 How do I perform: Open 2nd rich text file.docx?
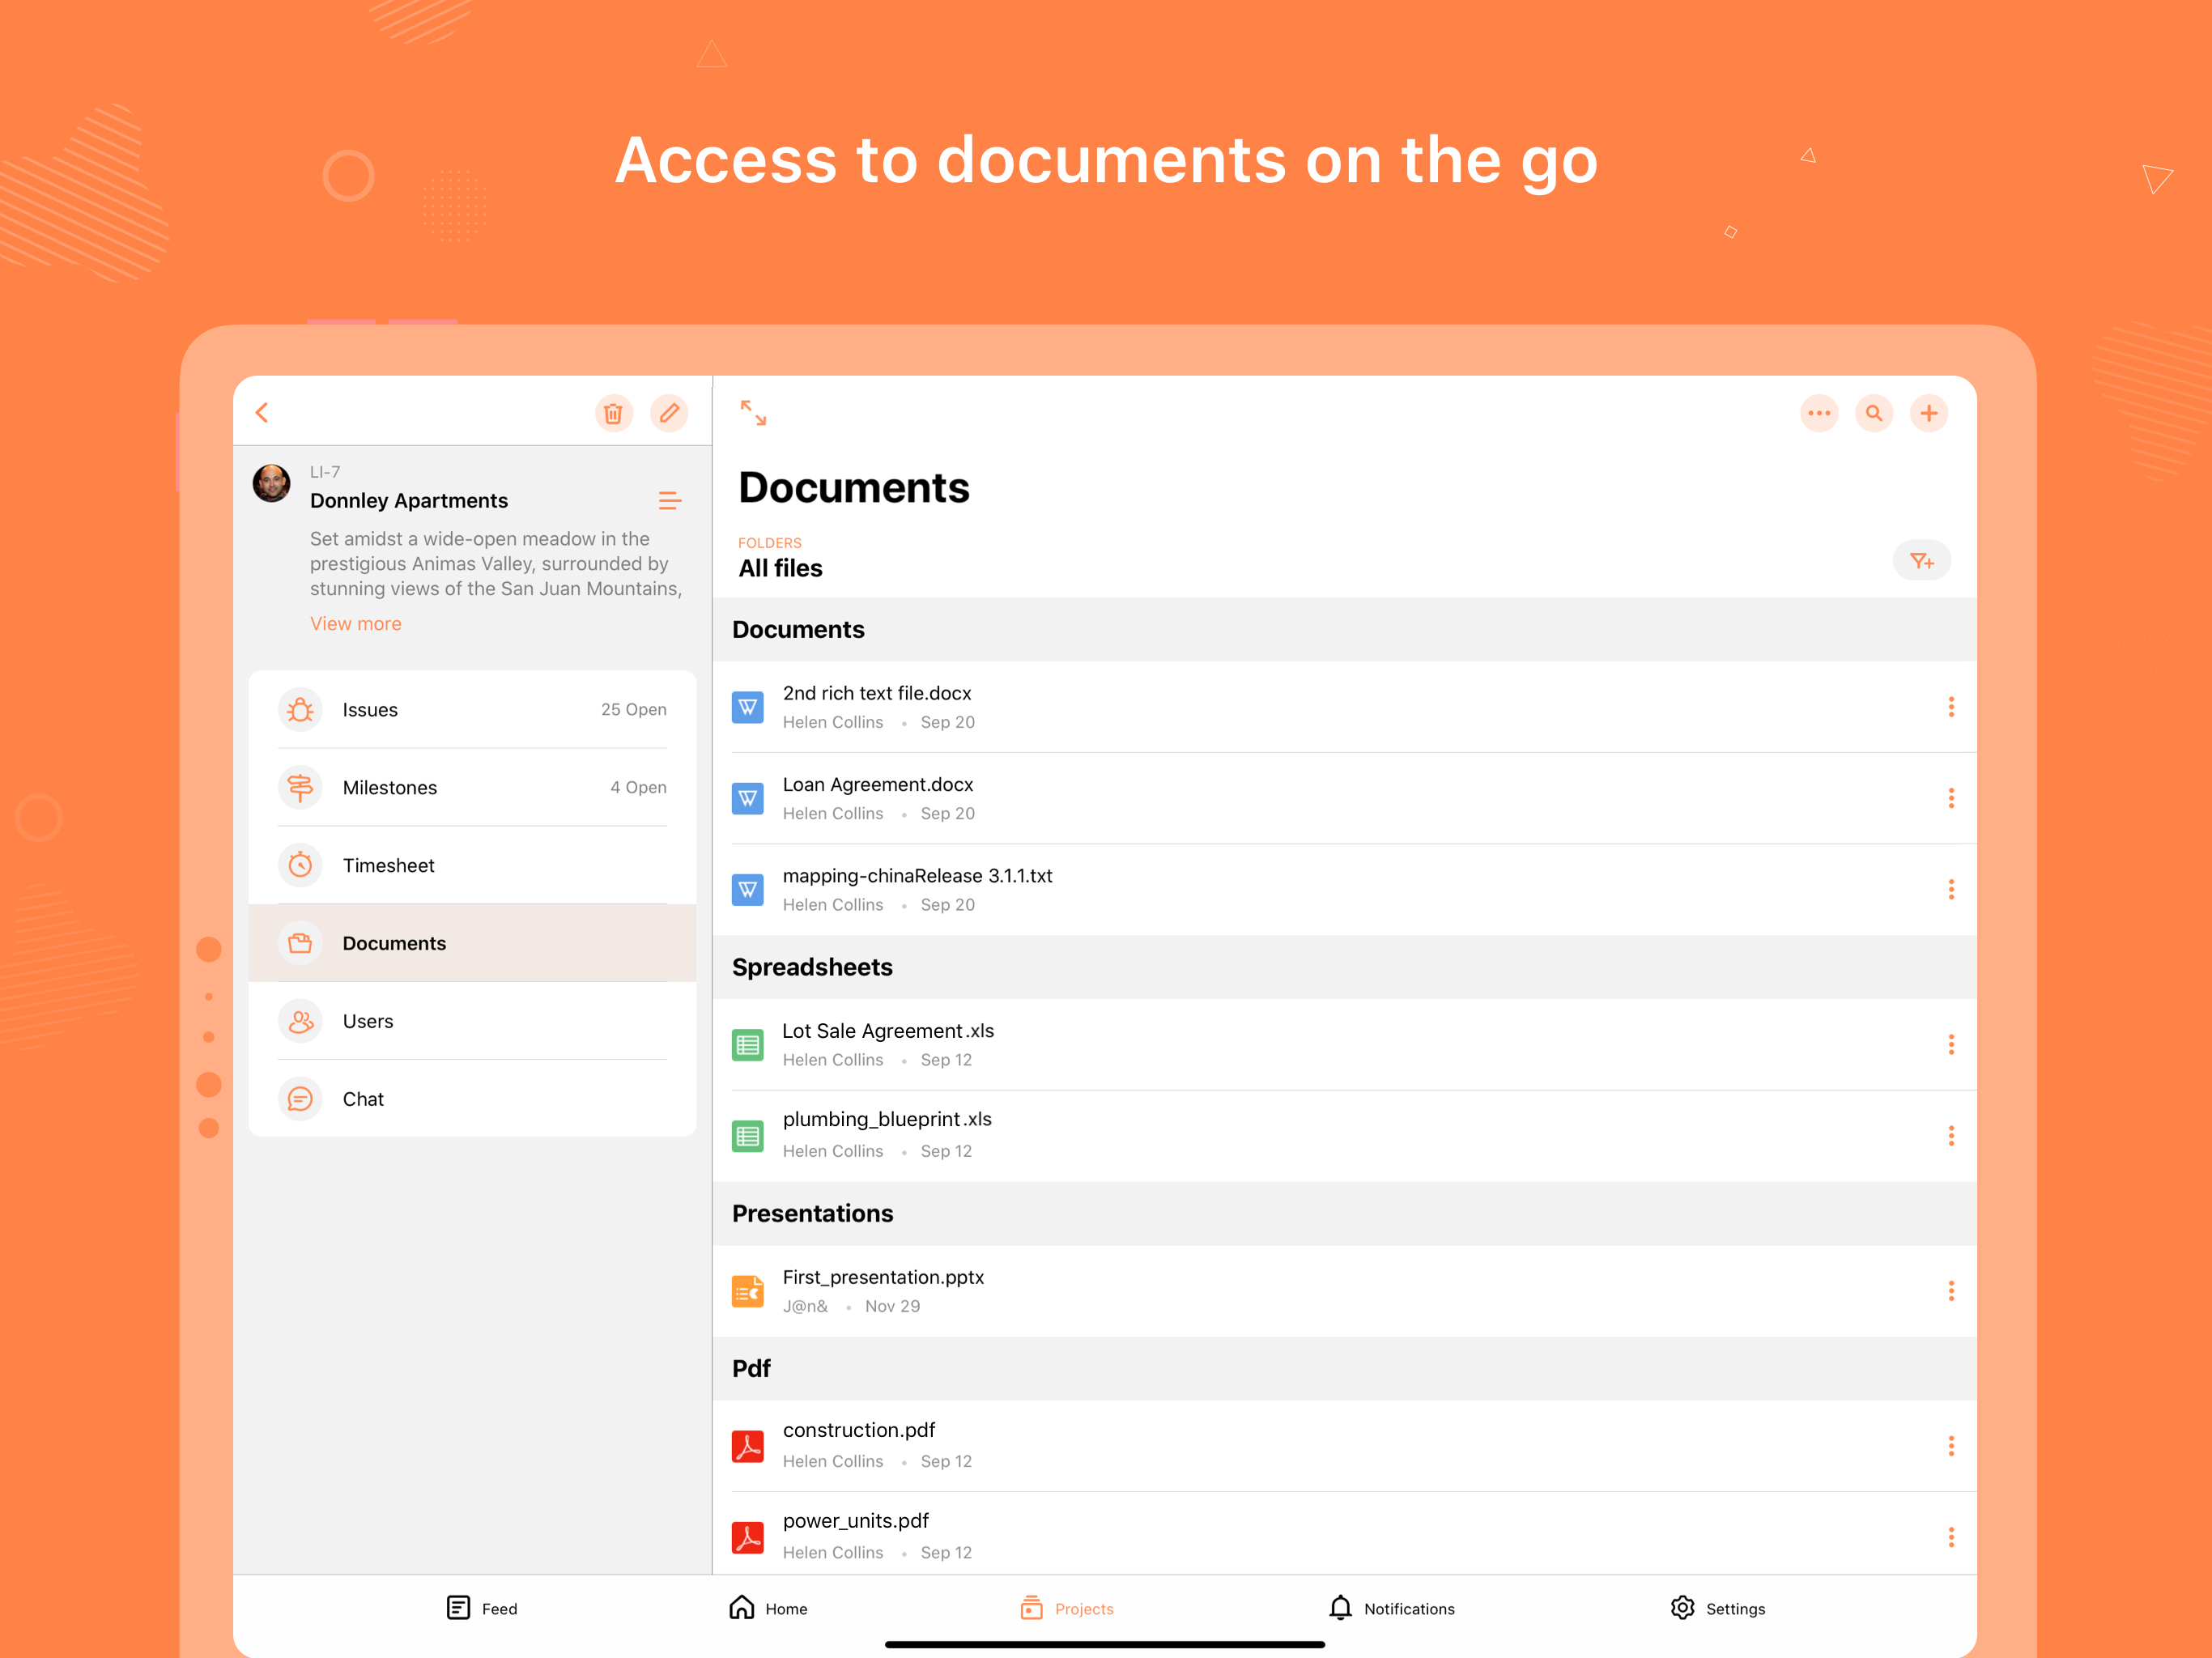tap(1344, 708)
